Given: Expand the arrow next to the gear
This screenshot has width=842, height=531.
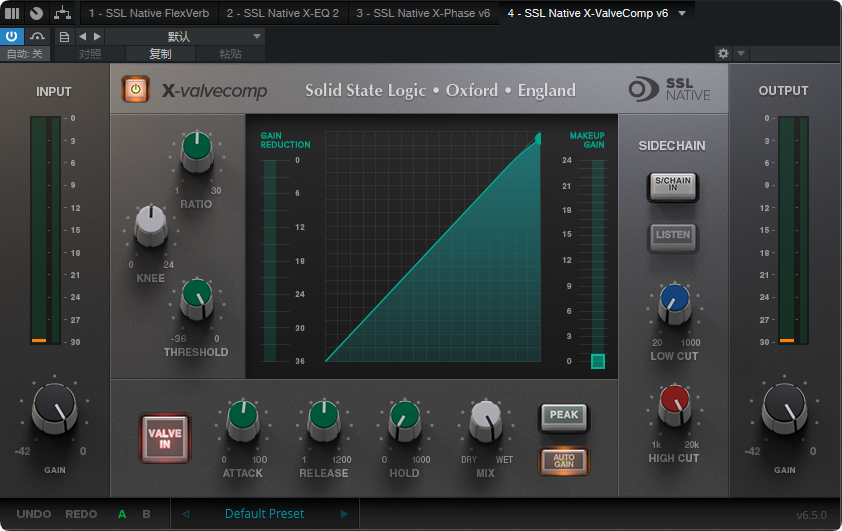Looking at the screenshot, I should coord(741,53).
